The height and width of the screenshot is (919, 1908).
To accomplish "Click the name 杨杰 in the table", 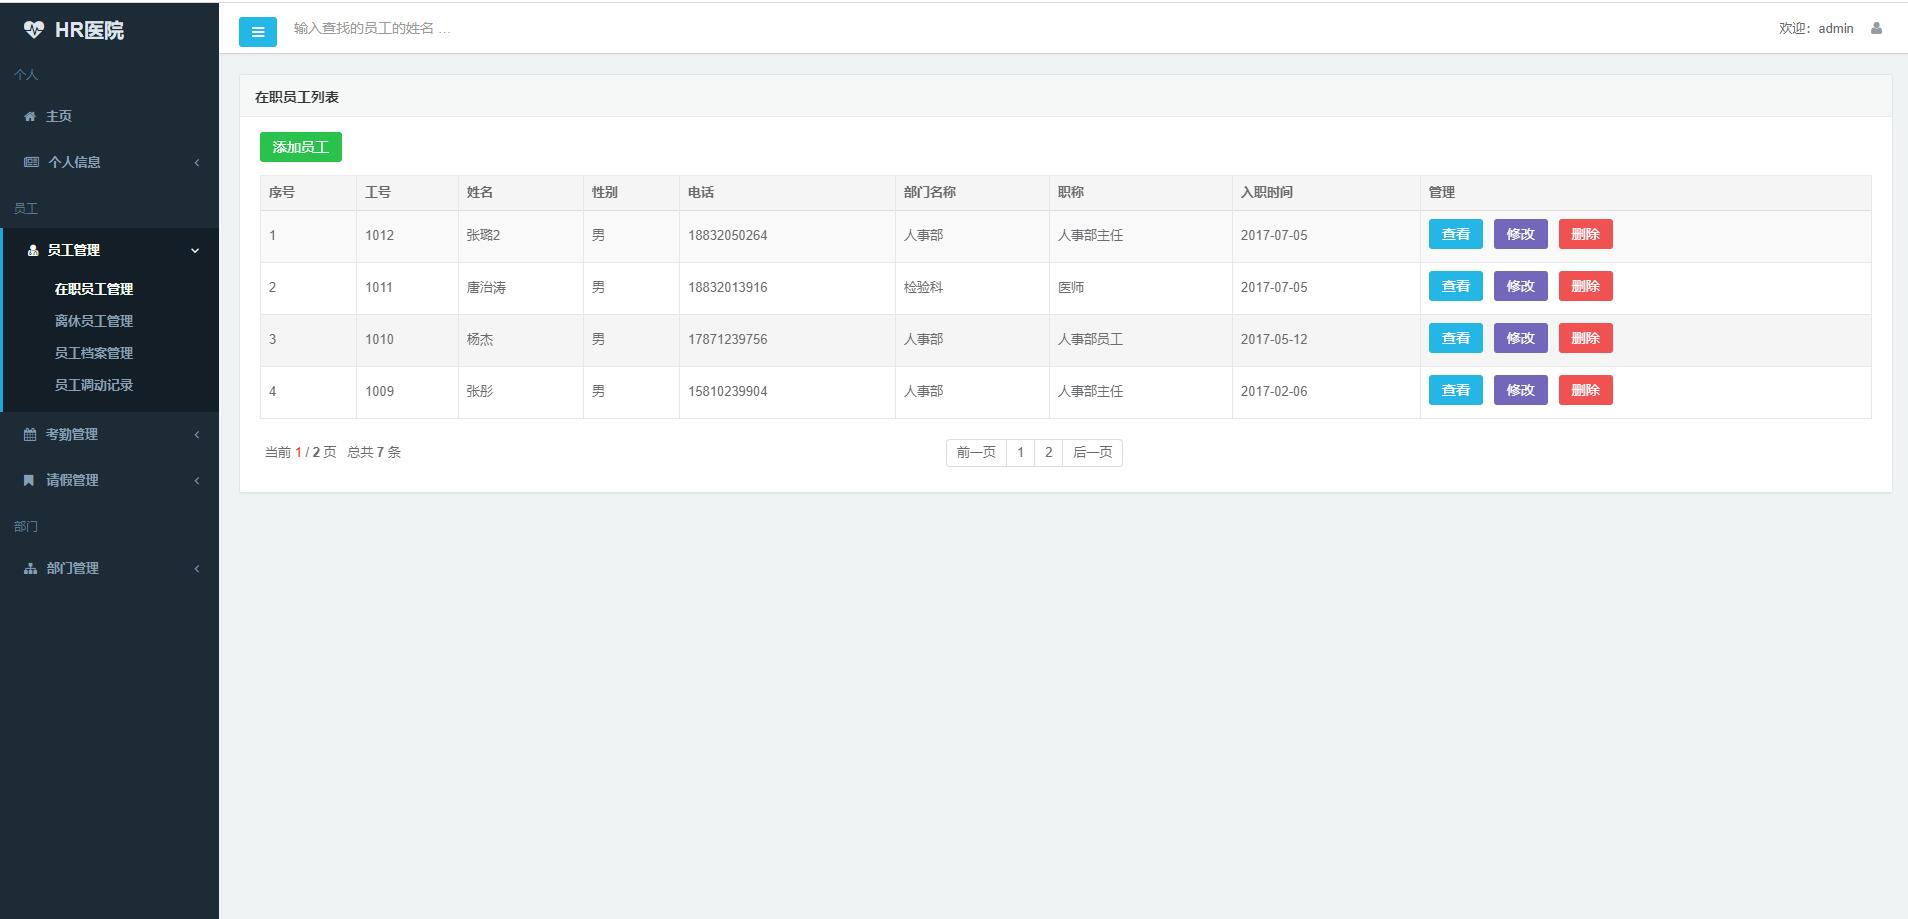I will [480, 340].
